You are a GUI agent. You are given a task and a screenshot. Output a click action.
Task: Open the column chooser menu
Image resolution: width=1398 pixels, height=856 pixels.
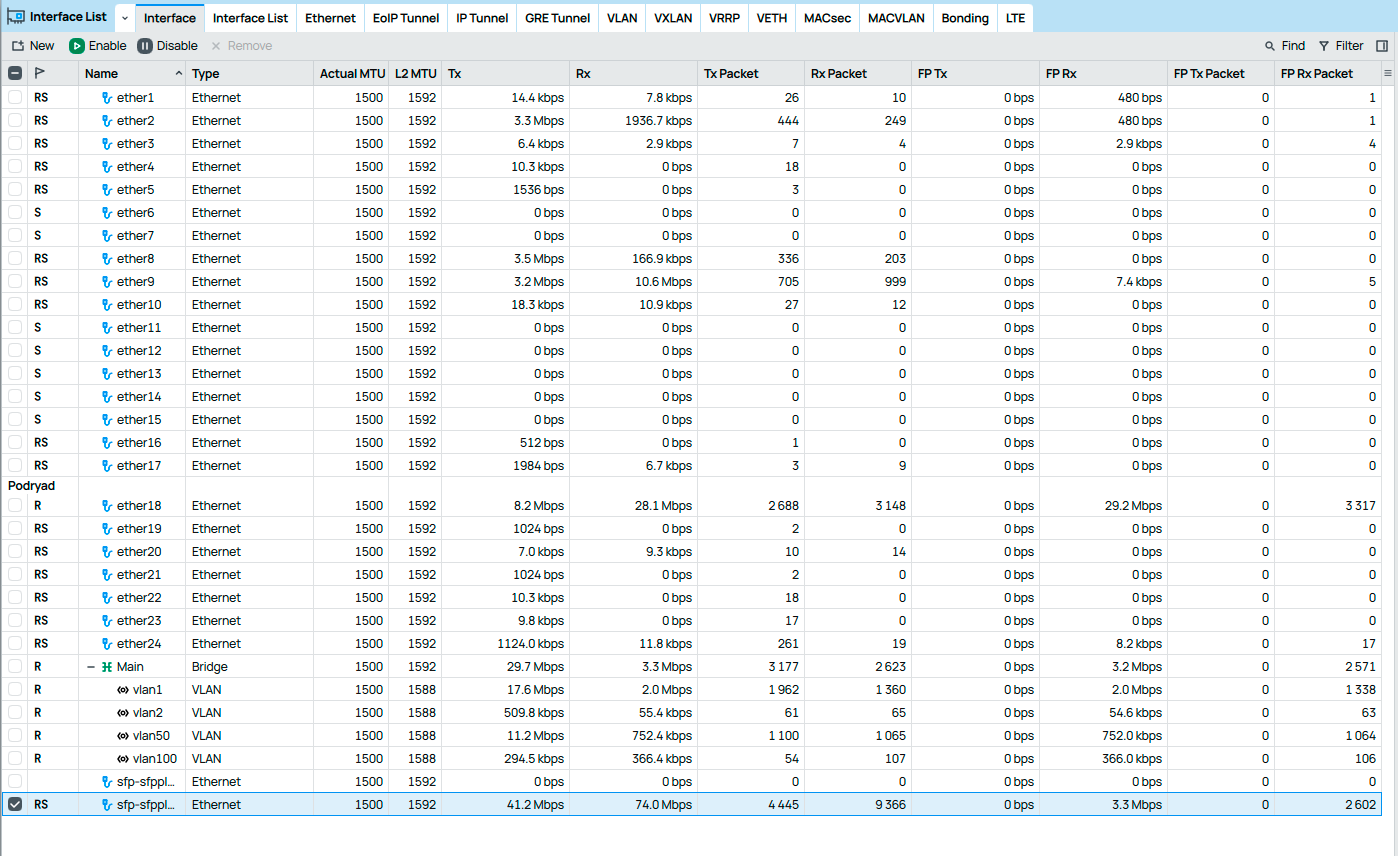(x=1387, y=73)
